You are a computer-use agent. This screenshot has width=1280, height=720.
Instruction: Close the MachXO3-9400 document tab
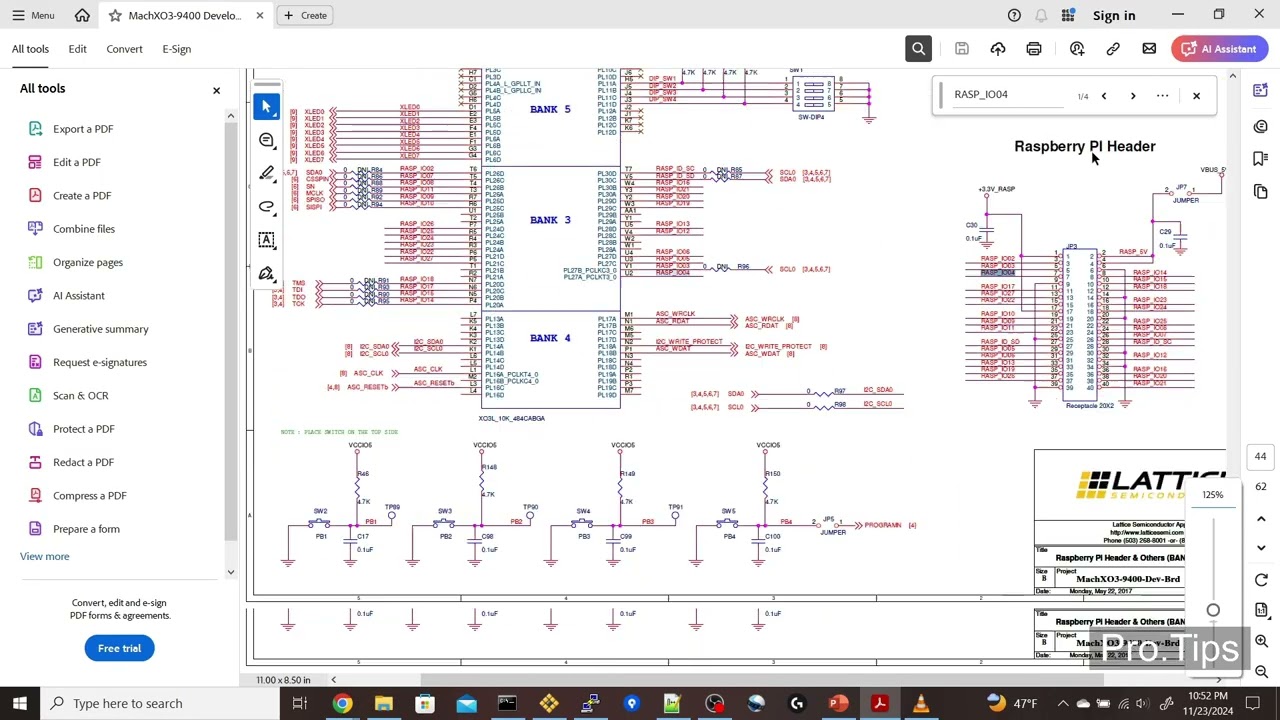(x=260, y=15)
